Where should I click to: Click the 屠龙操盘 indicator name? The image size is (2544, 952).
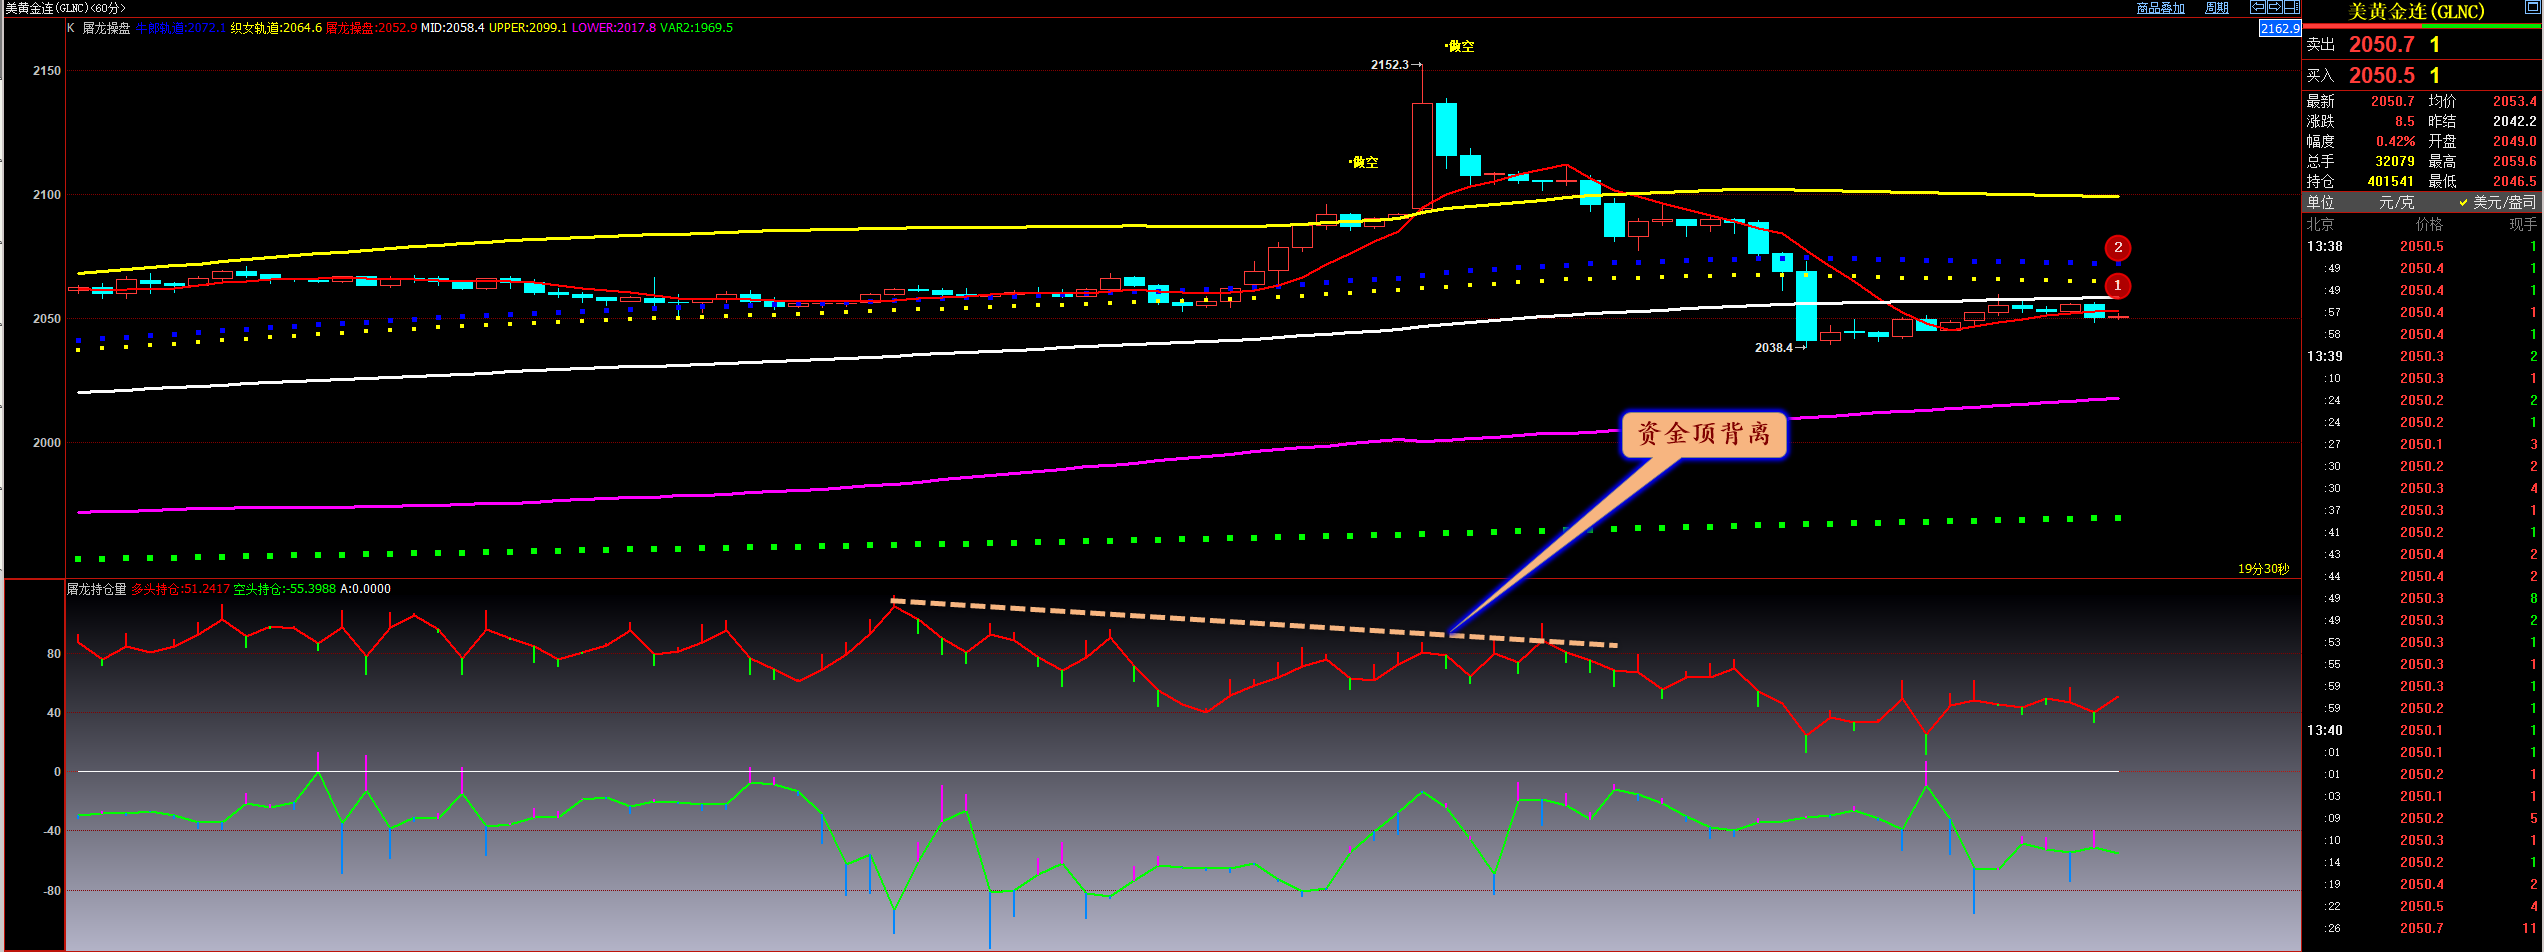106,28
